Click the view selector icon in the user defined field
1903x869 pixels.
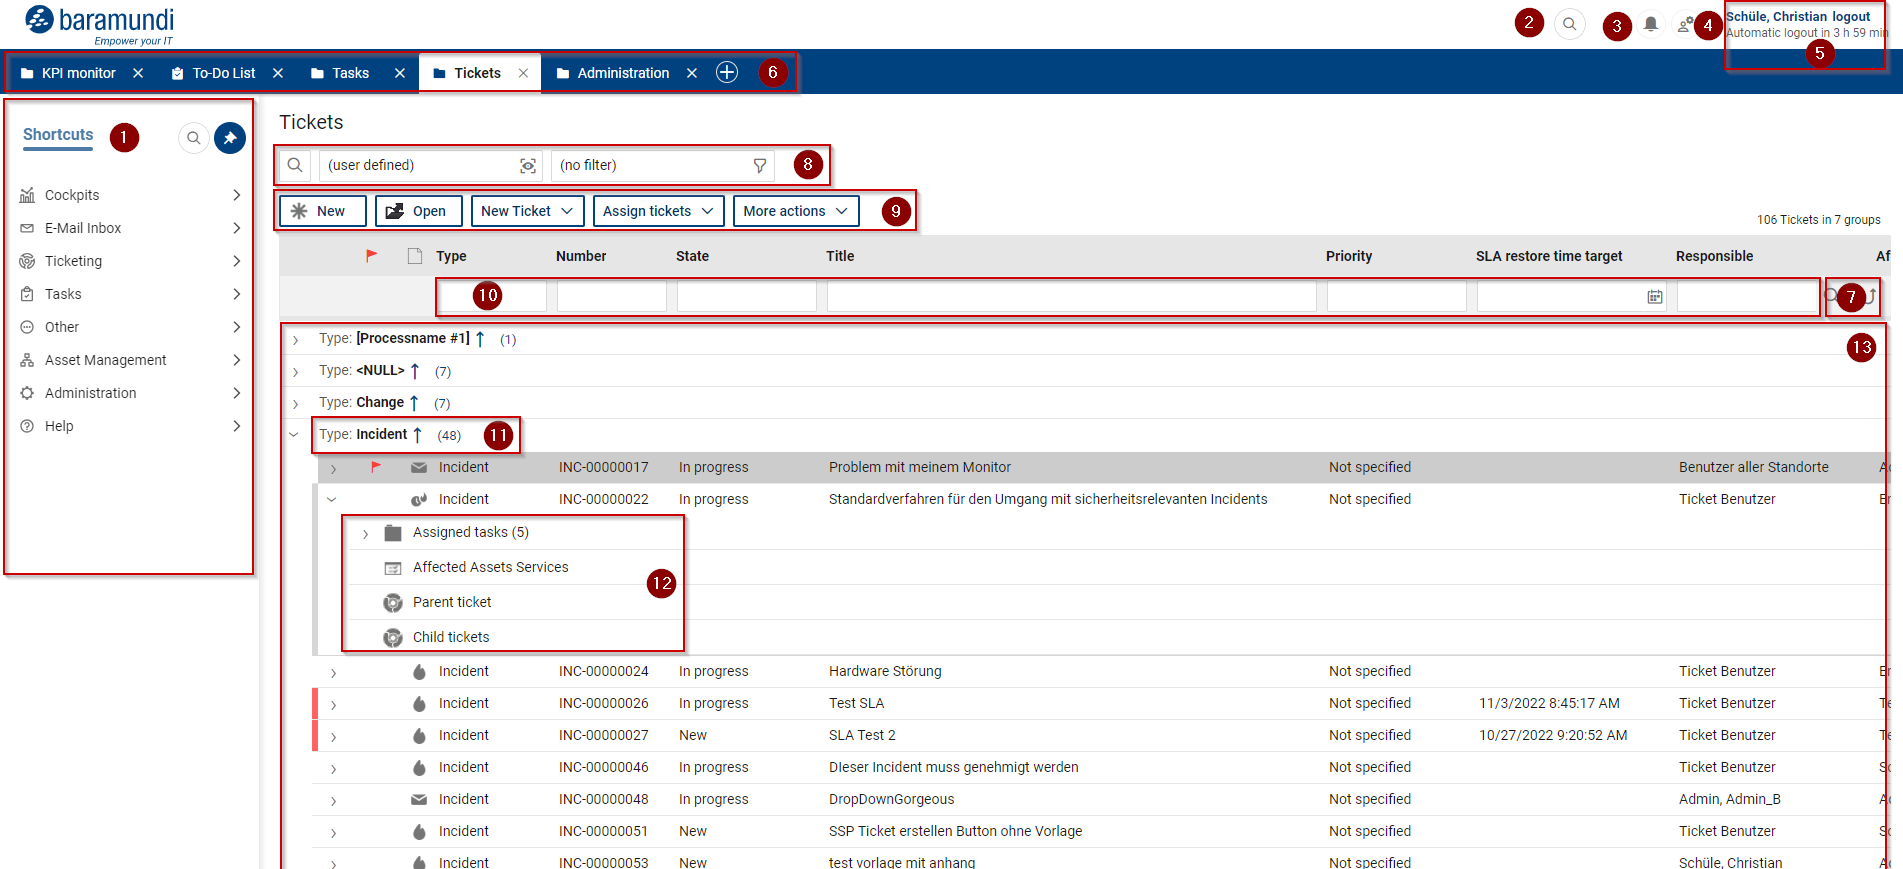click(528, 166)
